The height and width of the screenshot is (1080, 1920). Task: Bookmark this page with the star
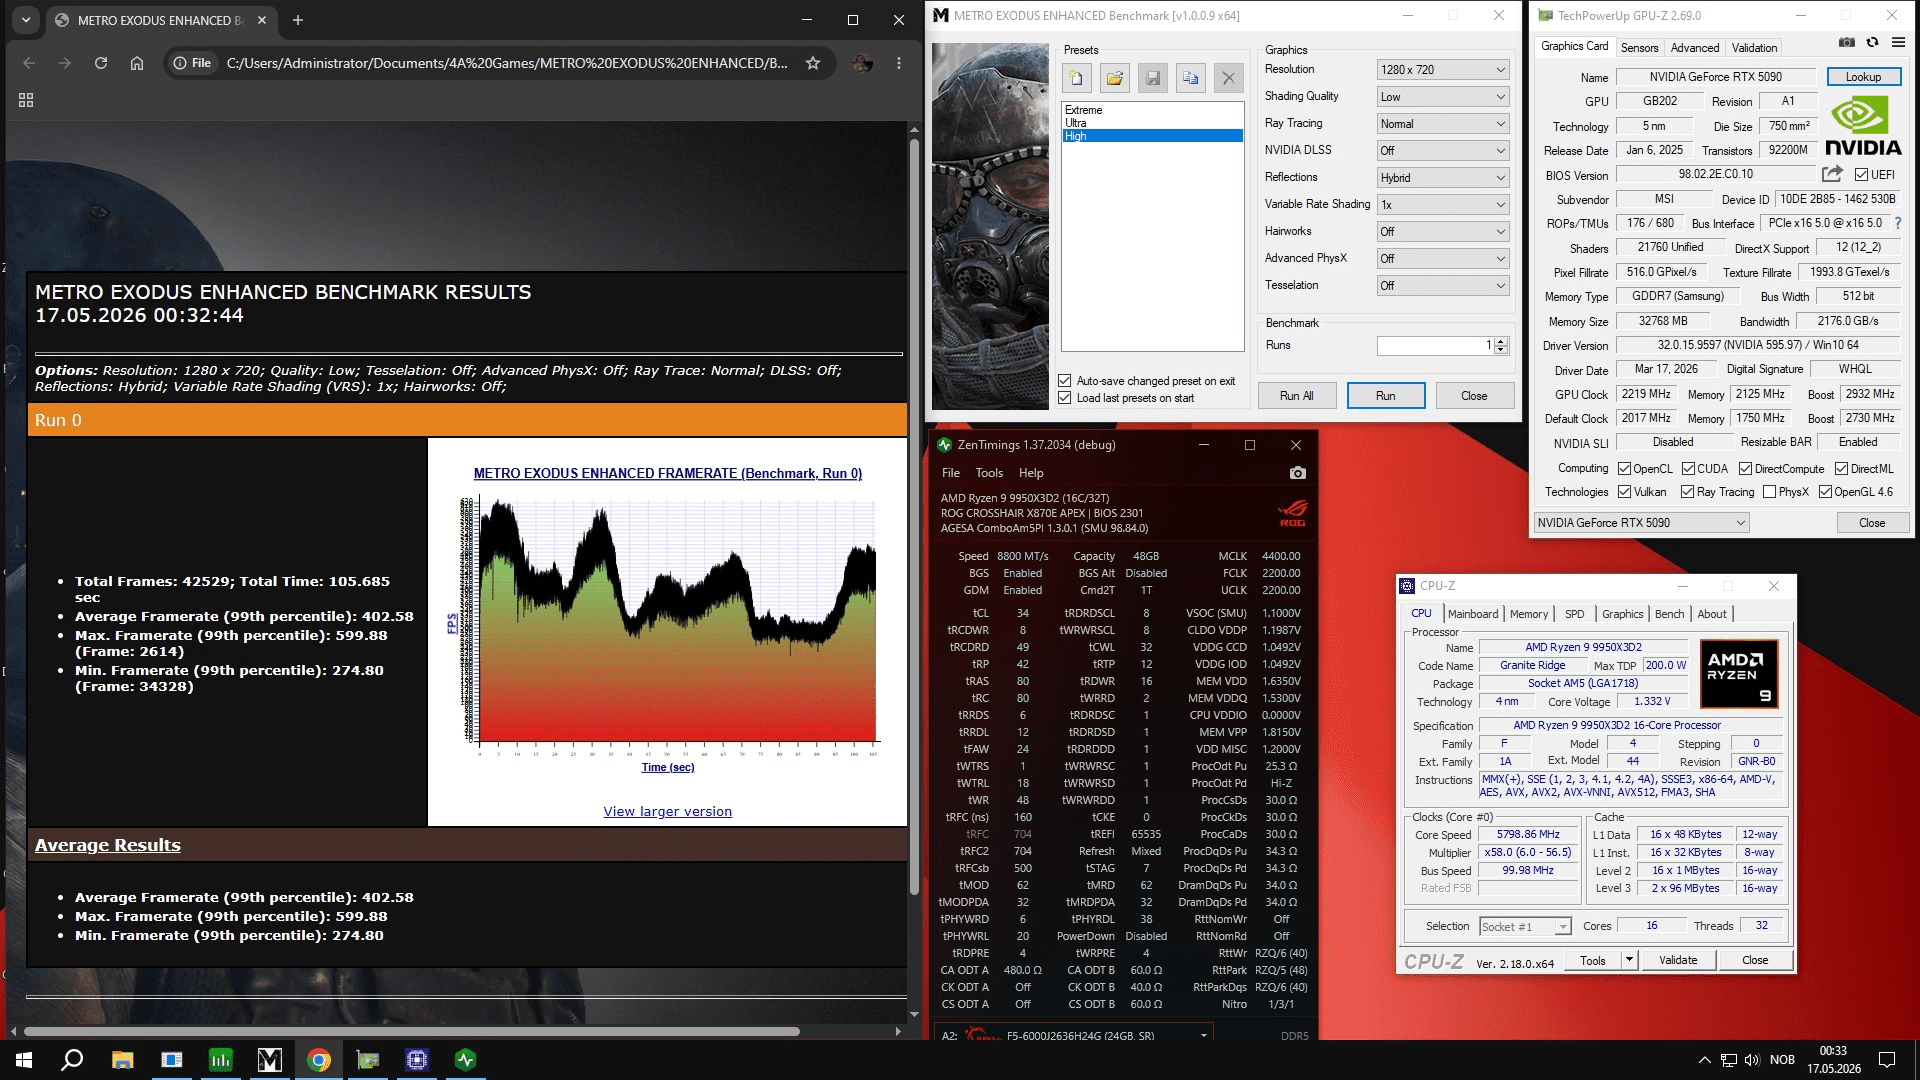(x=813, y=63)
